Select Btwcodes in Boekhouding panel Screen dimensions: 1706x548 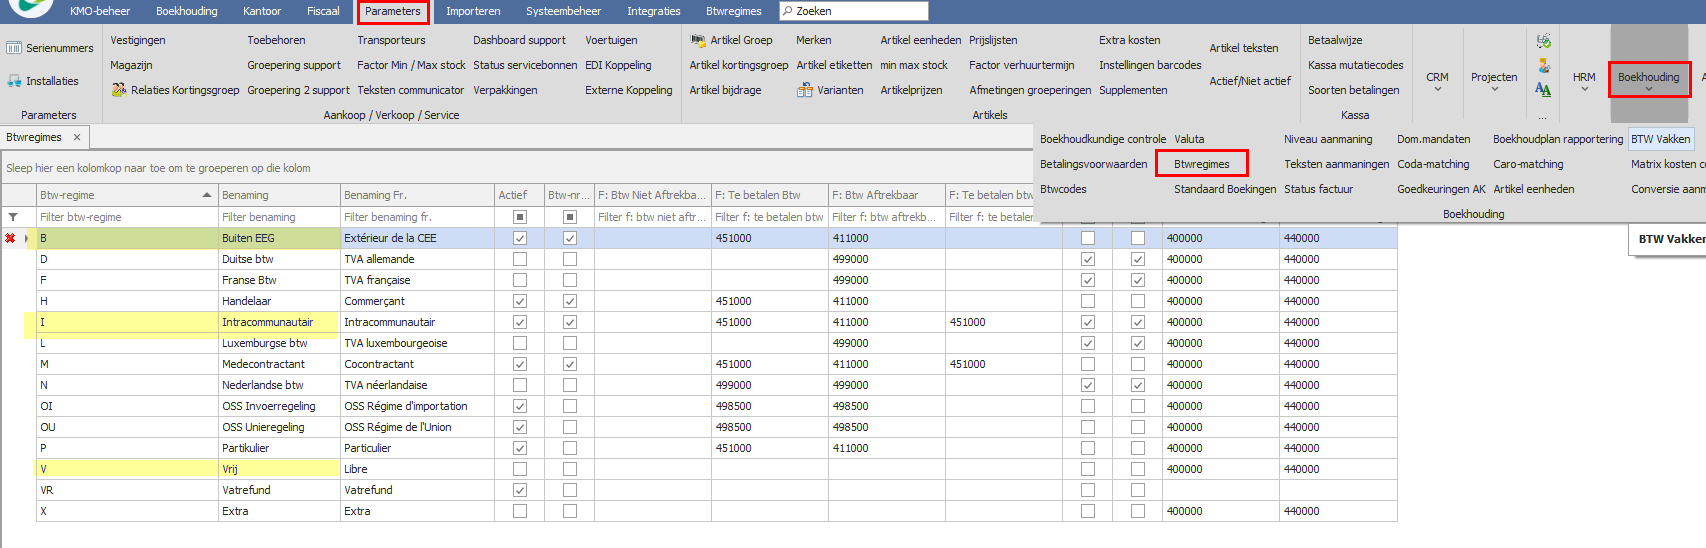click(1063, 189)
